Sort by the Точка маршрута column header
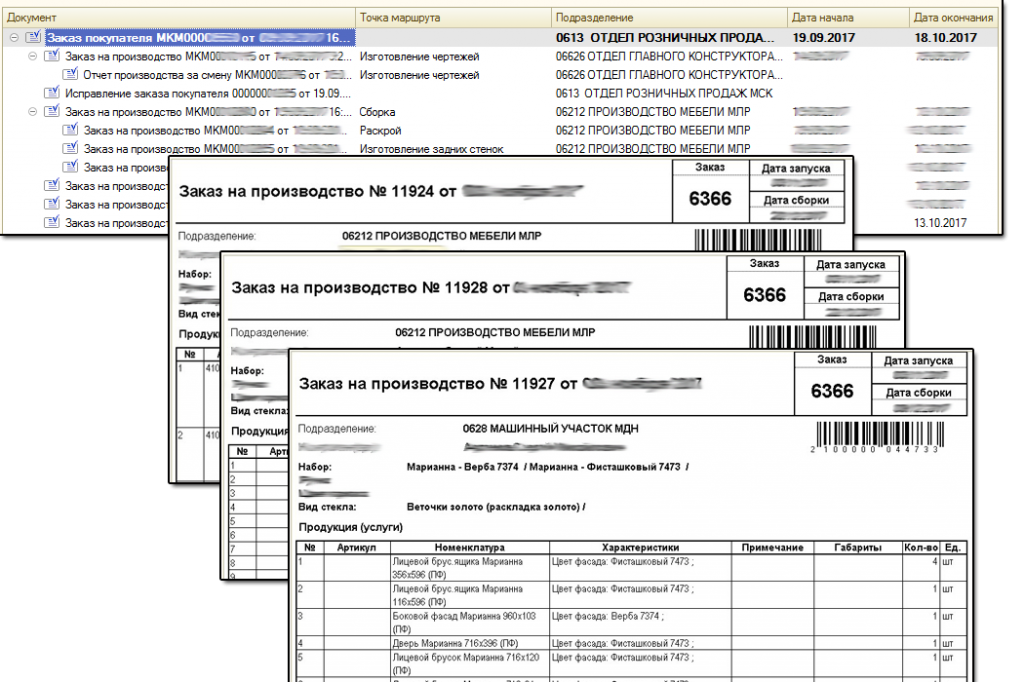Screen dimensions: 1024x682 click(454, 18)
